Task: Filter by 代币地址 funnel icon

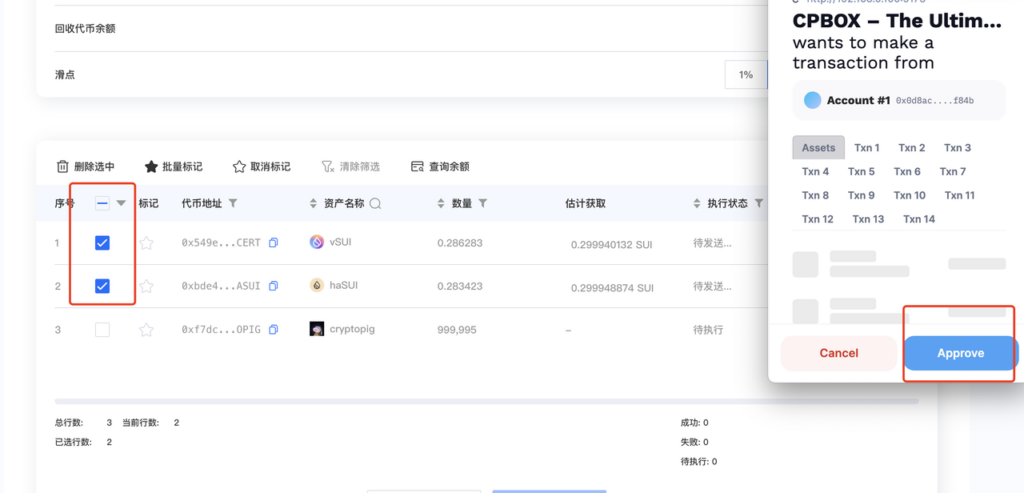Action: [232, 204]
